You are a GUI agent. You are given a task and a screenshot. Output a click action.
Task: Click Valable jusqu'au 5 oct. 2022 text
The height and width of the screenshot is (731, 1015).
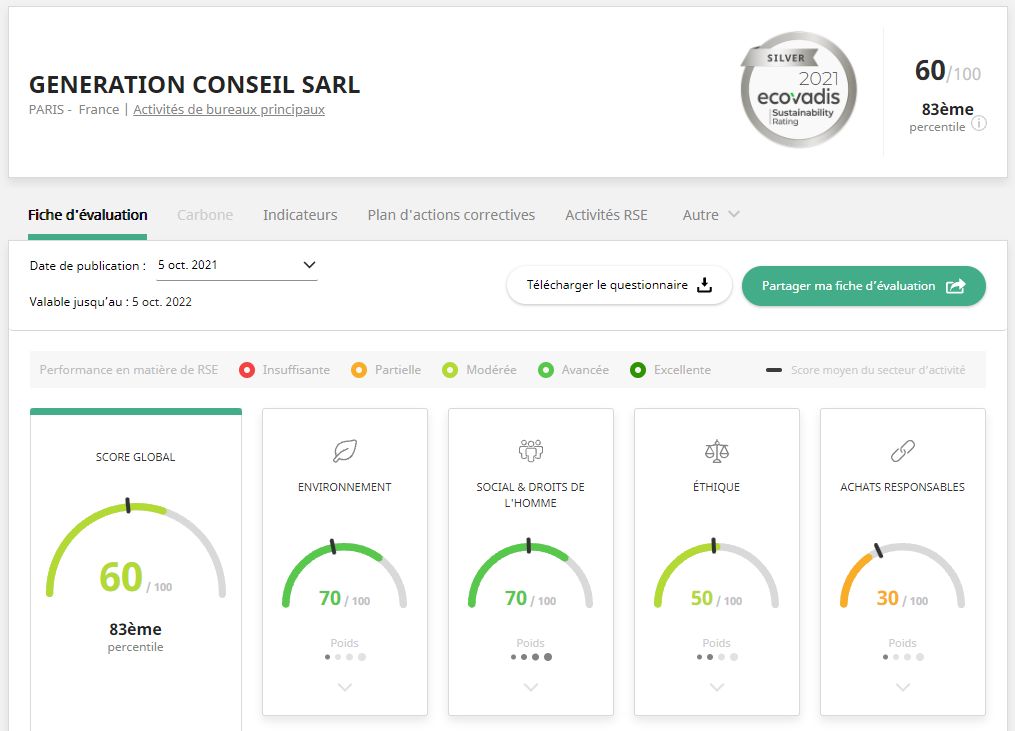111,302
